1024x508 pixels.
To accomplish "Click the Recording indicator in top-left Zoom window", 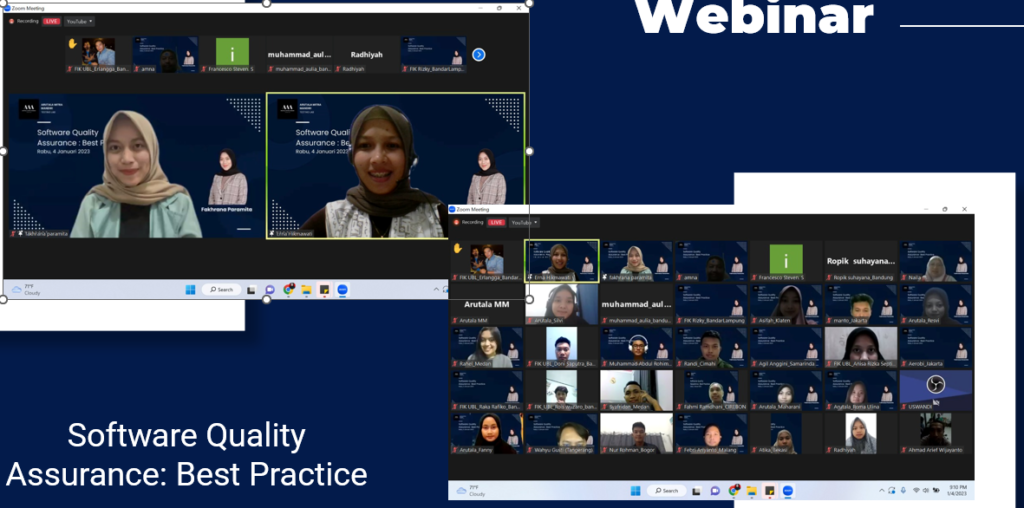I will 23,20.
